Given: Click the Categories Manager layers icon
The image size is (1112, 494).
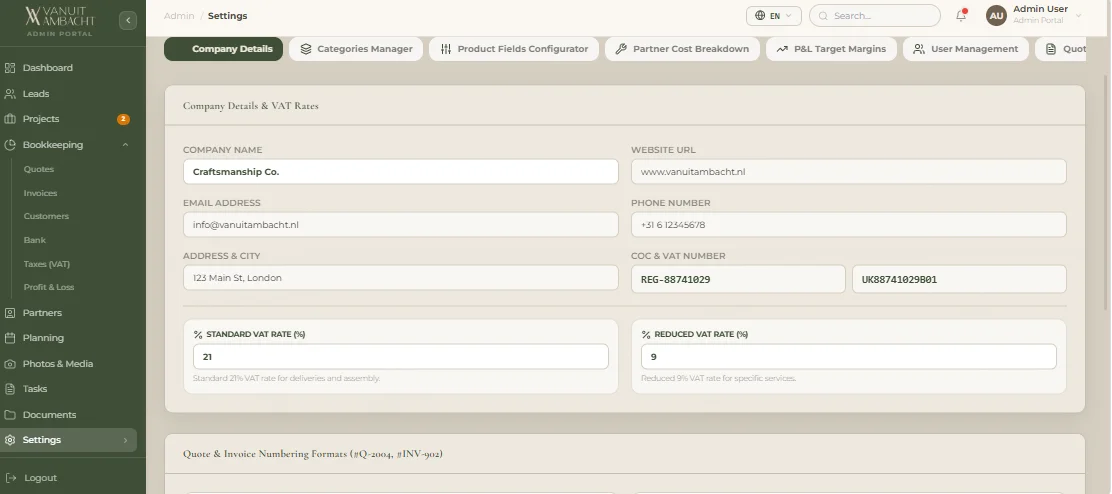Looking at the screenshot, I should 306,49.
